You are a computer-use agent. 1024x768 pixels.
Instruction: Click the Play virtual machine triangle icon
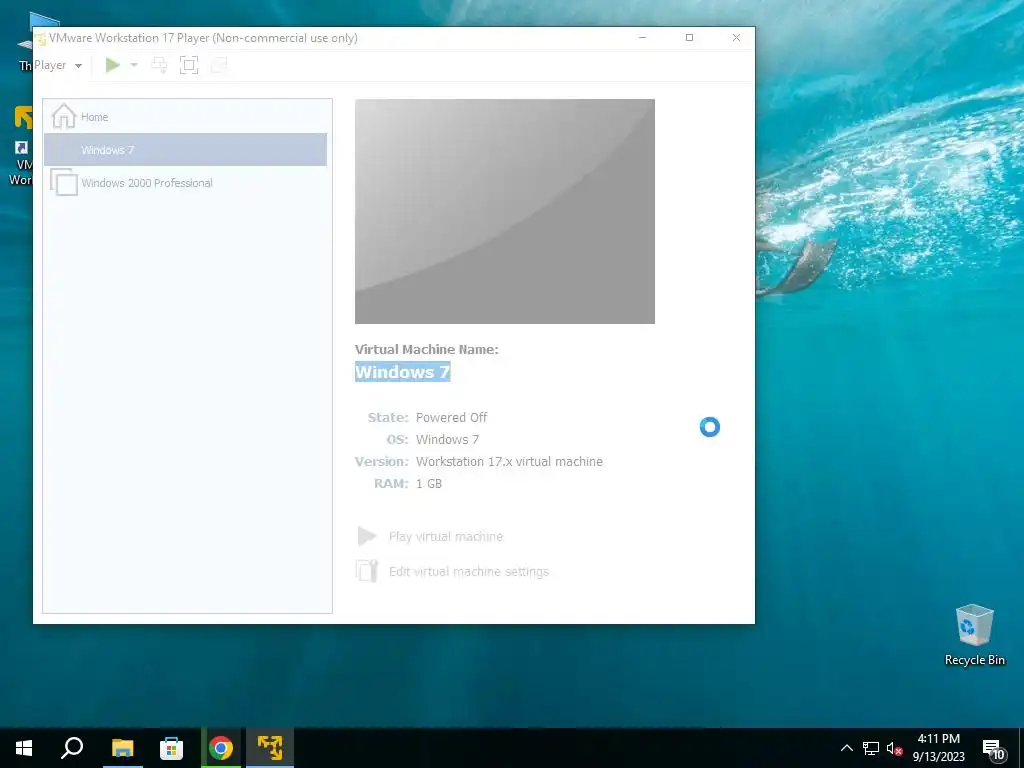[x=367, y=536]
